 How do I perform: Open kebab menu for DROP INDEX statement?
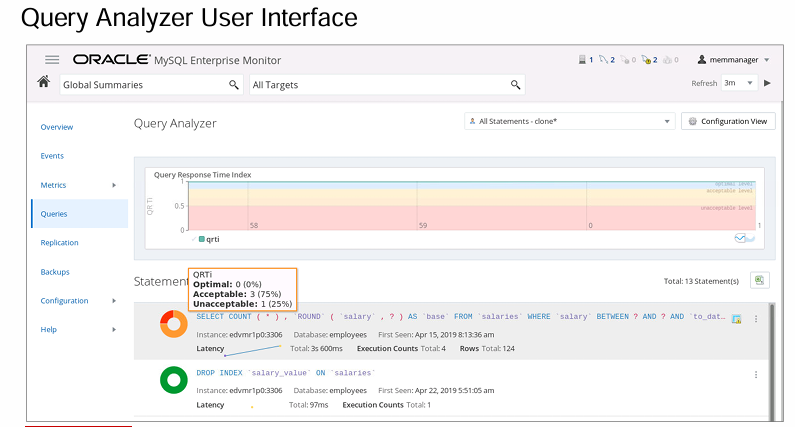[x=757, y=374]
